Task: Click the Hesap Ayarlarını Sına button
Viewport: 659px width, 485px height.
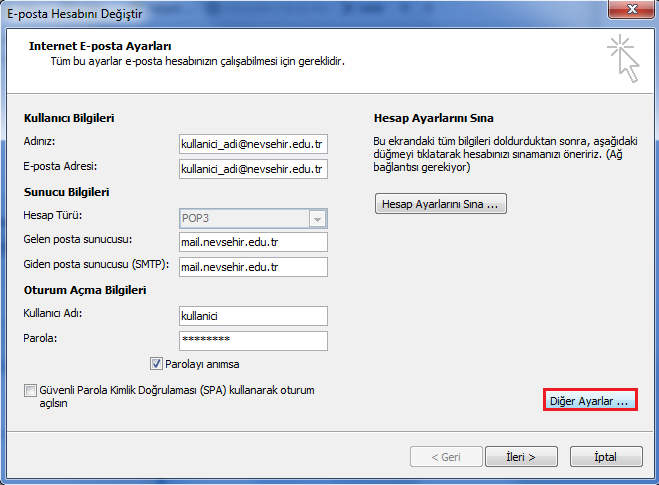Action: pos(441,204)
